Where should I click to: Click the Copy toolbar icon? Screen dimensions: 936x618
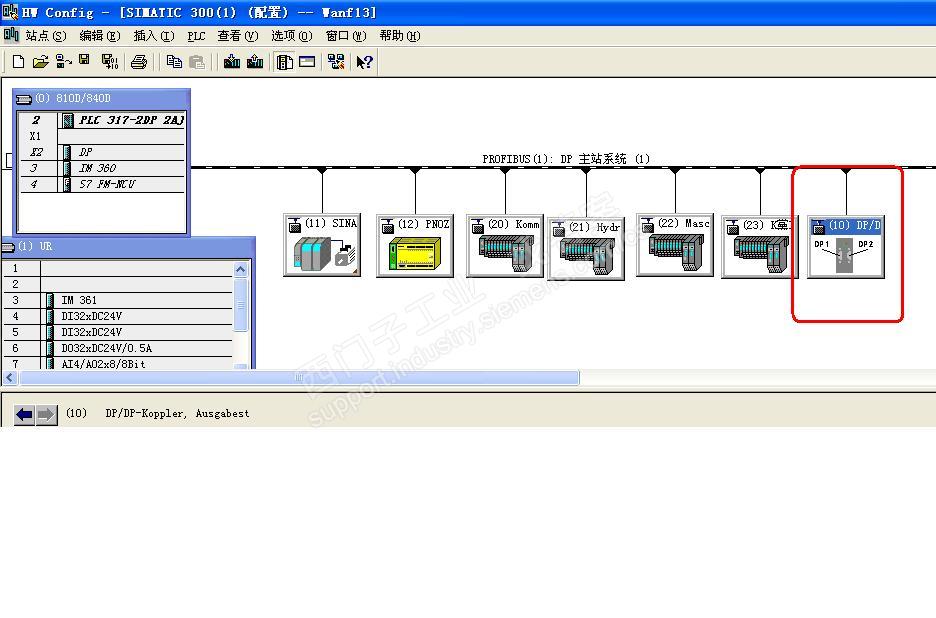(x=174, y=62)
